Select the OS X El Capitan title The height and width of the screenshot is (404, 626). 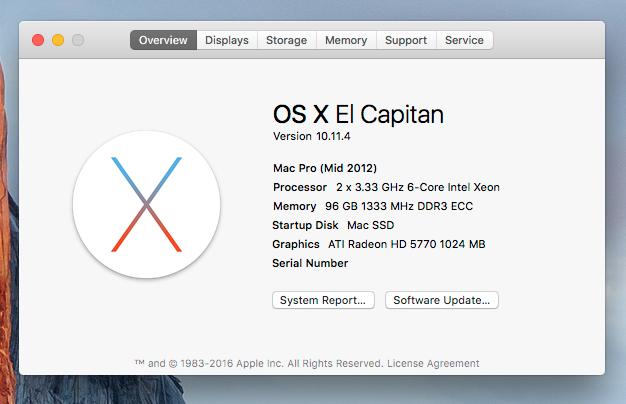click(x=358, y=114)
